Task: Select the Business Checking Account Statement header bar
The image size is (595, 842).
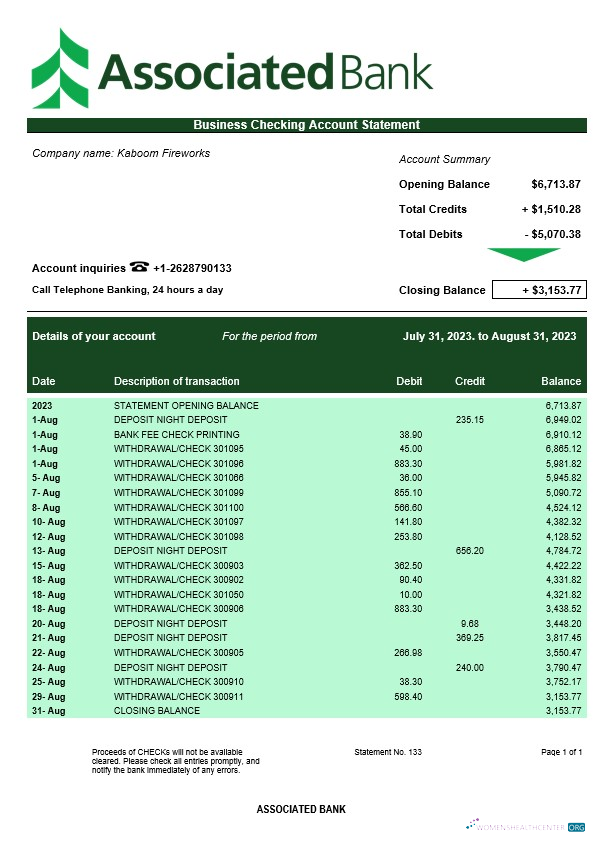Action: 307,125
